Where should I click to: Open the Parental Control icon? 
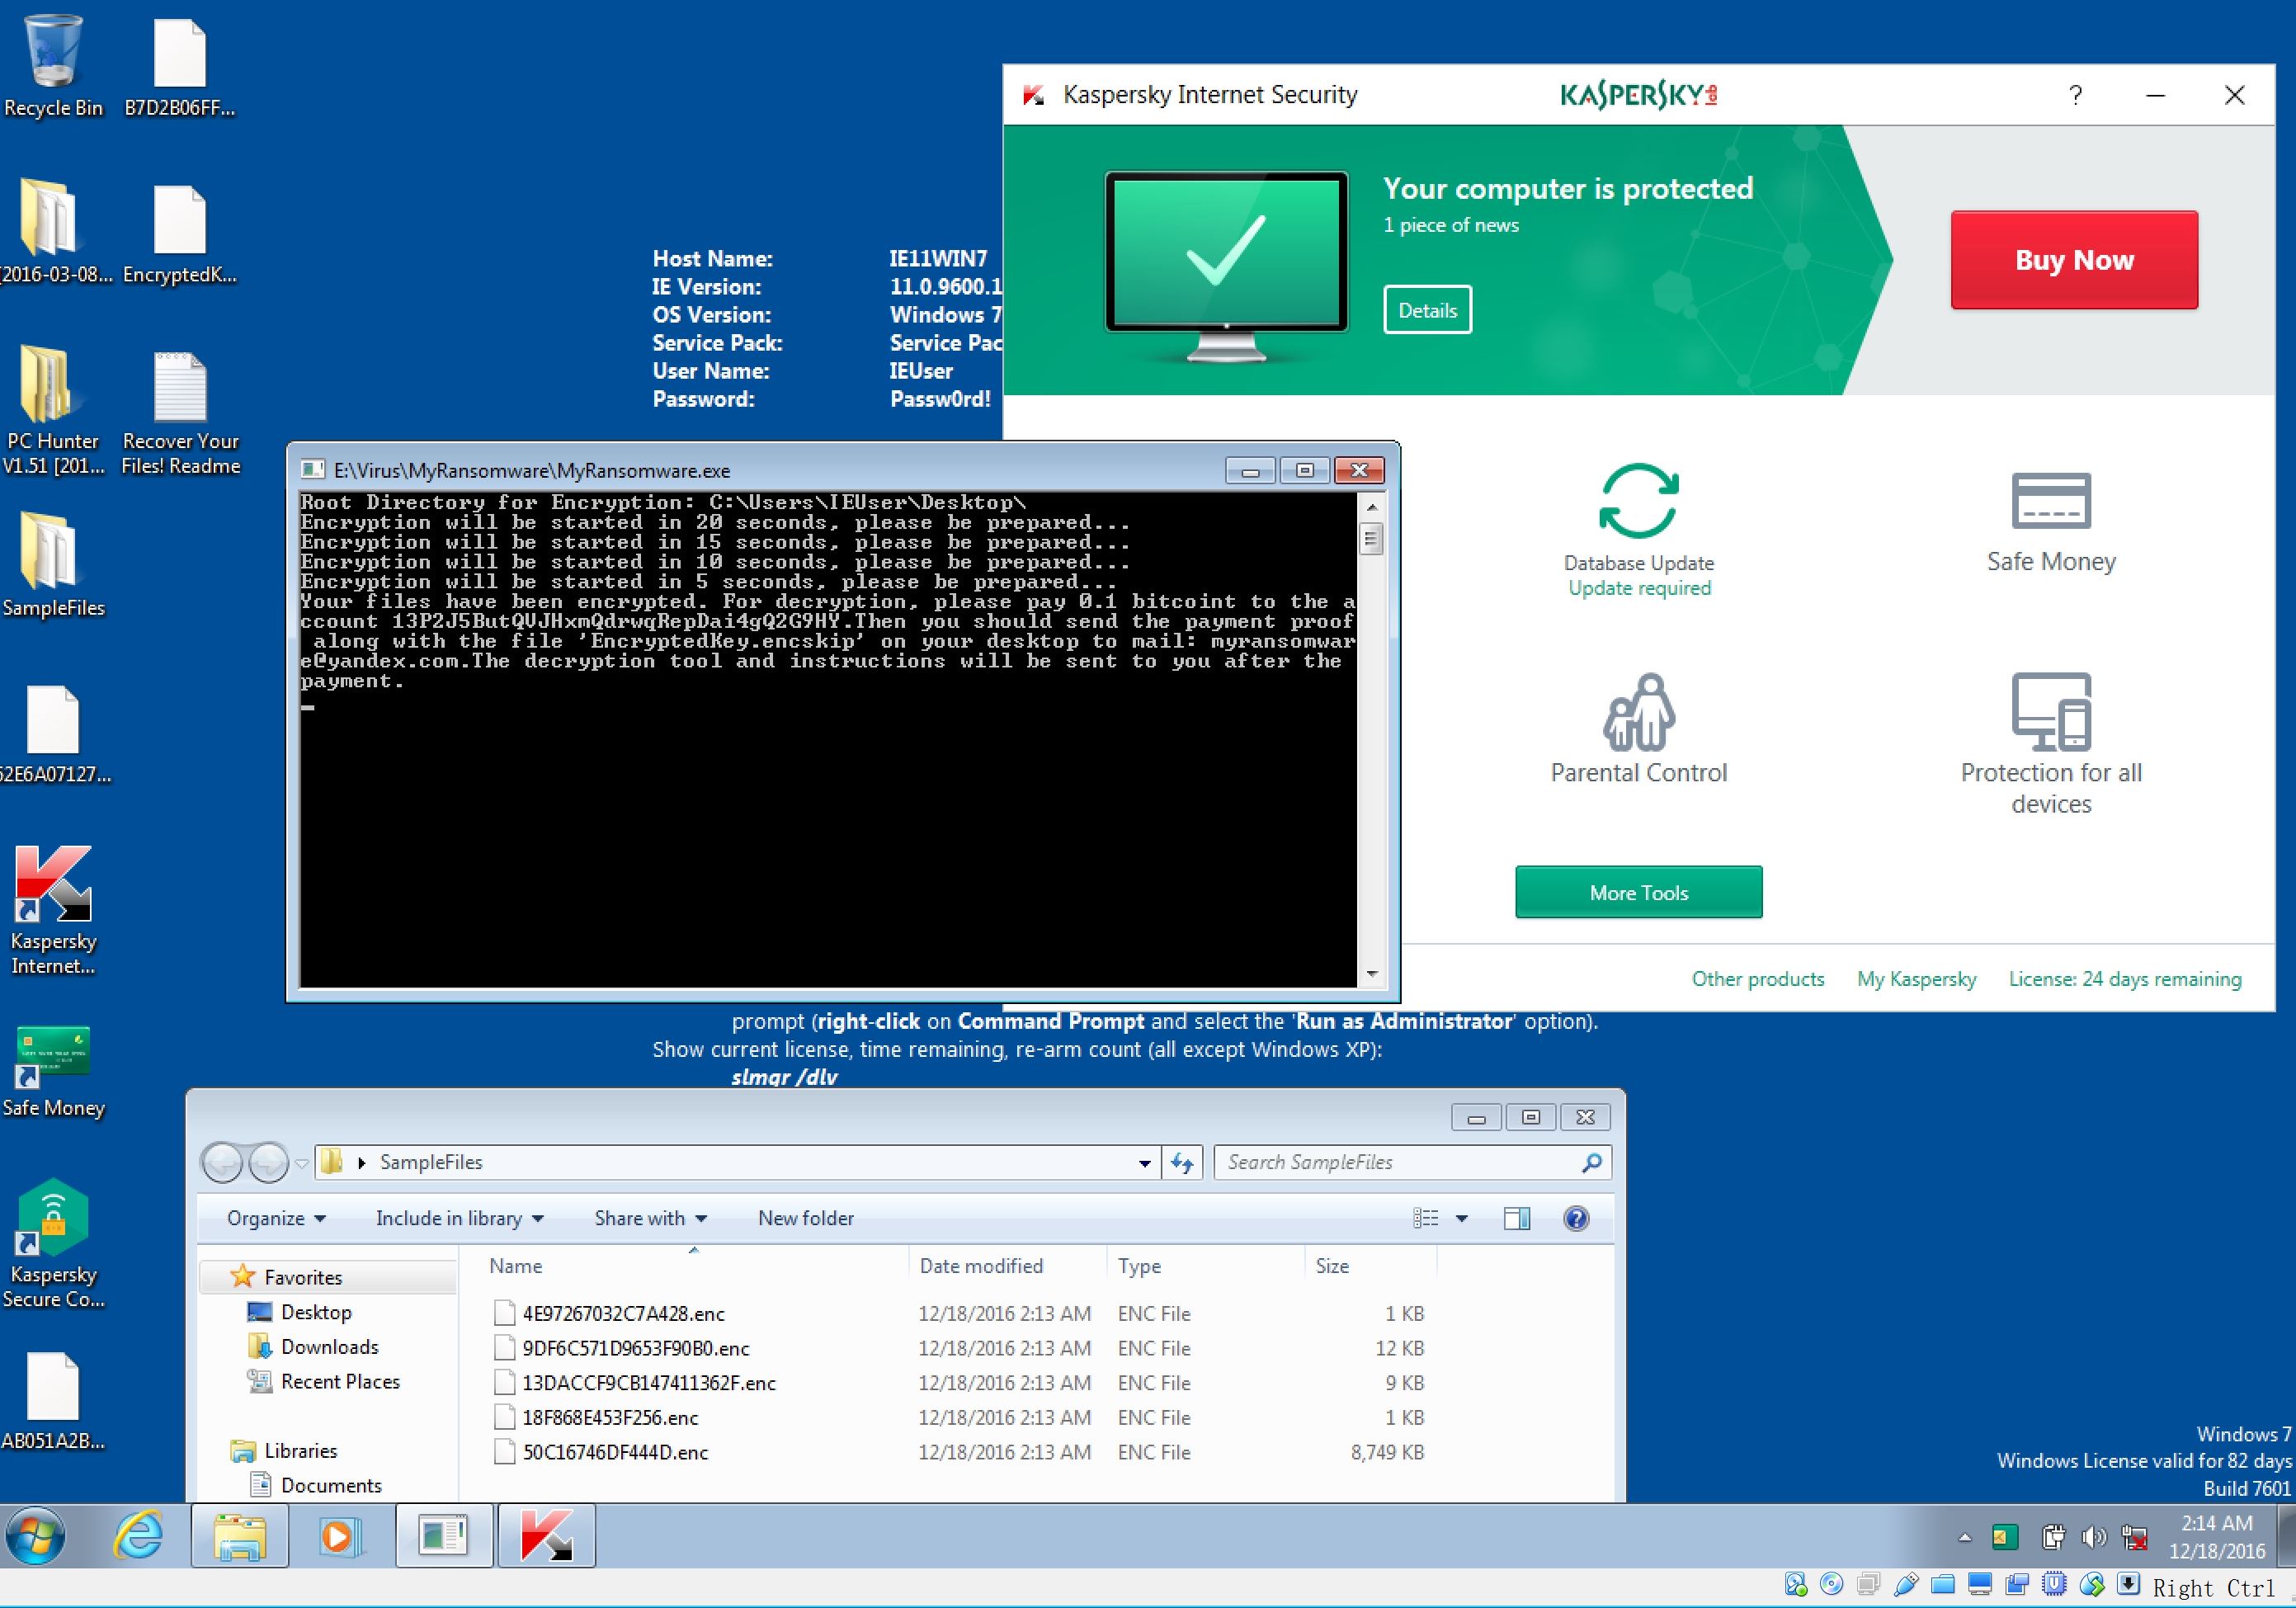(x=1638, y=713)
